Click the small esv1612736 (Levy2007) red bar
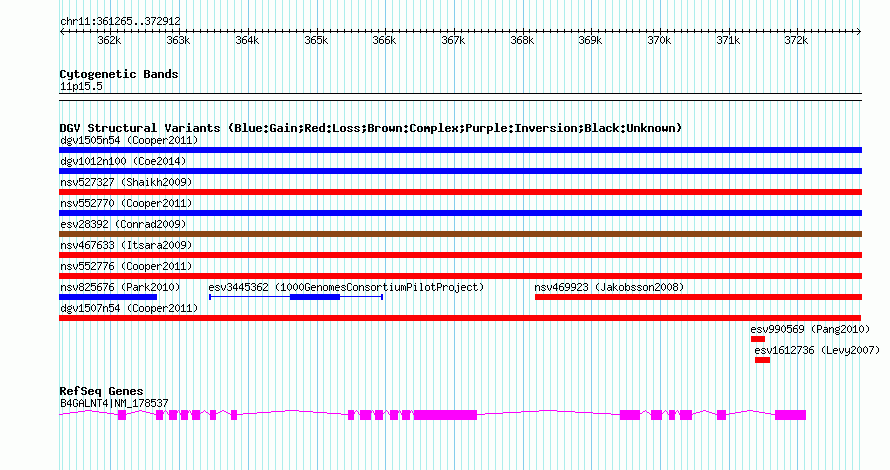Screen dimensions: 890x470 point(762,360)
